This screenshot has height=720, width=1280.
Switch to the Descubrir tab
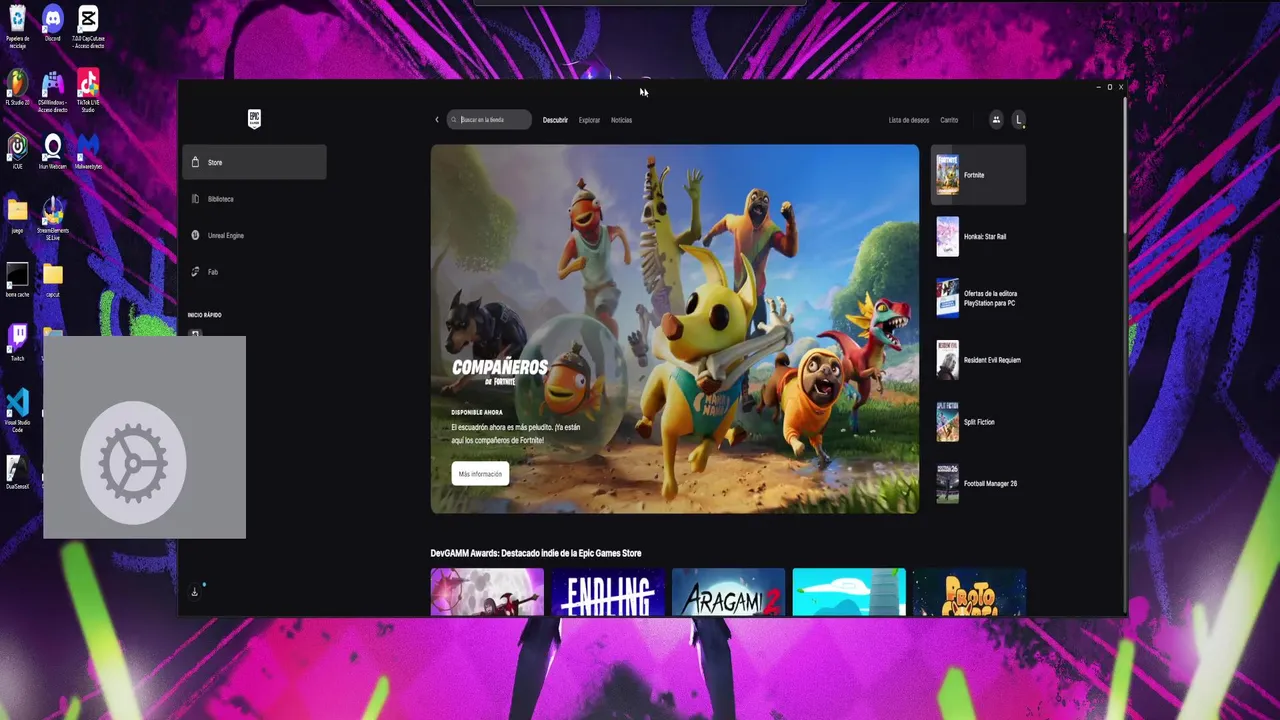point(555,120)
